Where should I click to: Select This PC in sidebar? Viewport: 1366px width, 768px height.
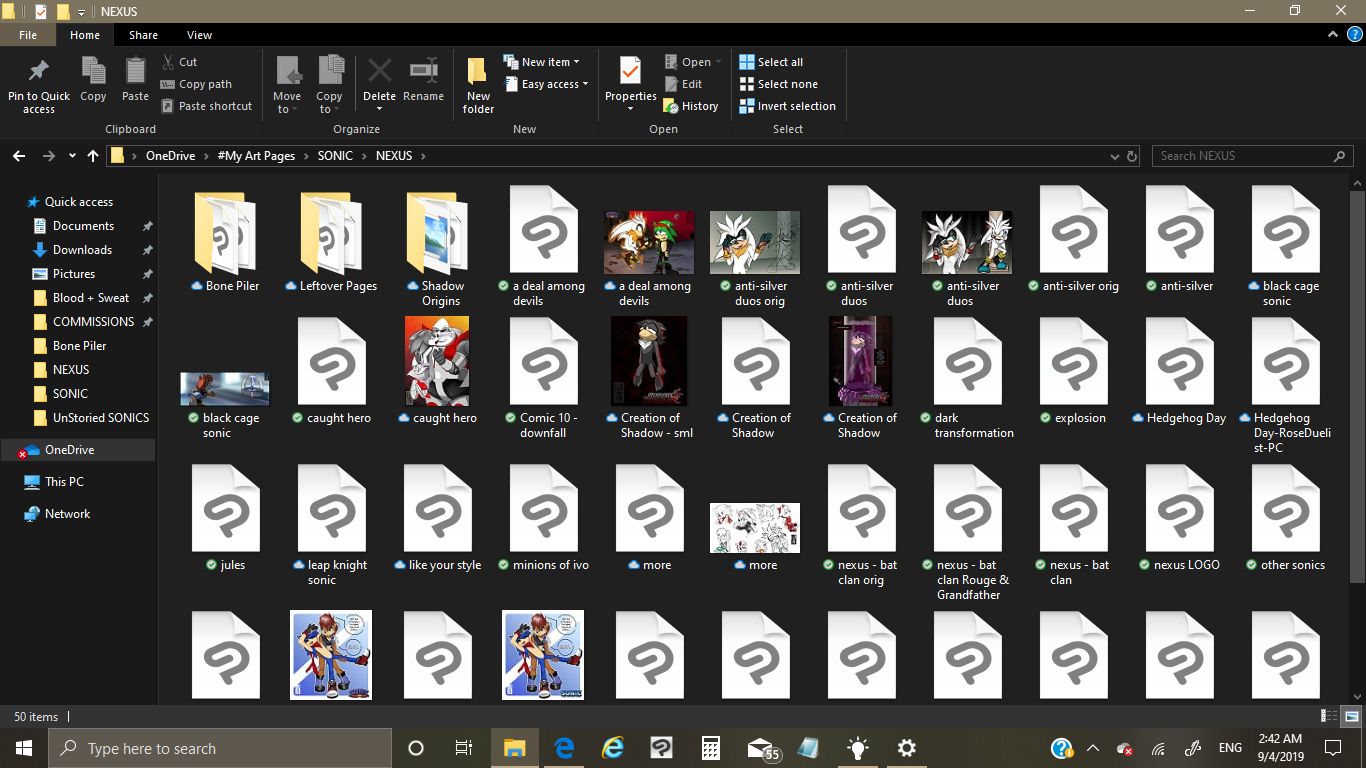[64, 482]
